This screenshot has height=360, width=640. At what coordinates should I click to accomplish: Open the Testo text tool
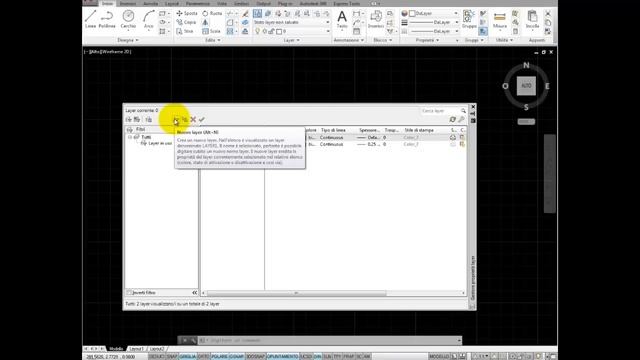coord(342,19)
